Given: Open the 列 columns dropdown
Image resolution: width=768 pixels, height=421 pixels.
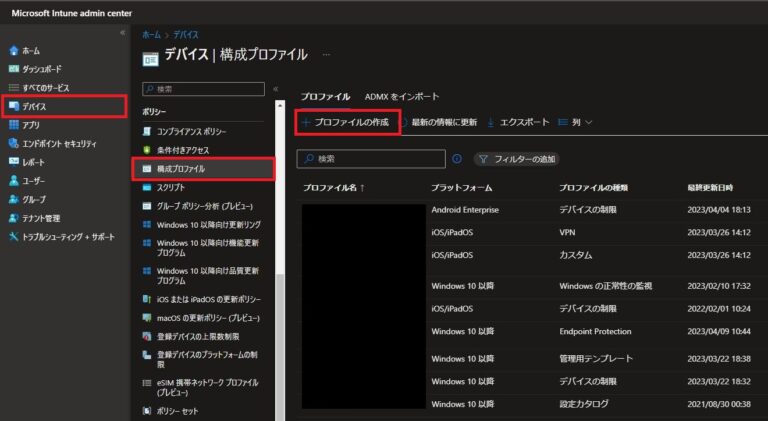Looking at the screenshot, I should click(576, 122).
